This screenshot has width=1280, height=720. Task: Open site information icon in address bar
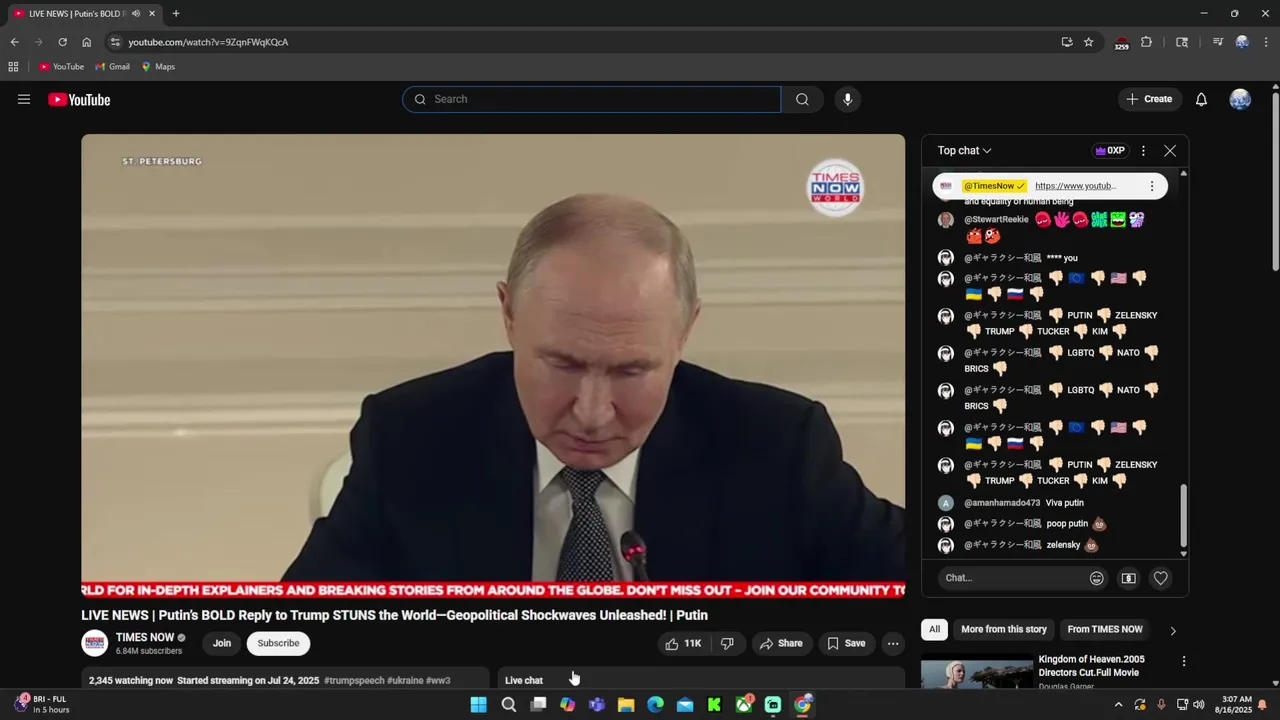tap(115, 42)
